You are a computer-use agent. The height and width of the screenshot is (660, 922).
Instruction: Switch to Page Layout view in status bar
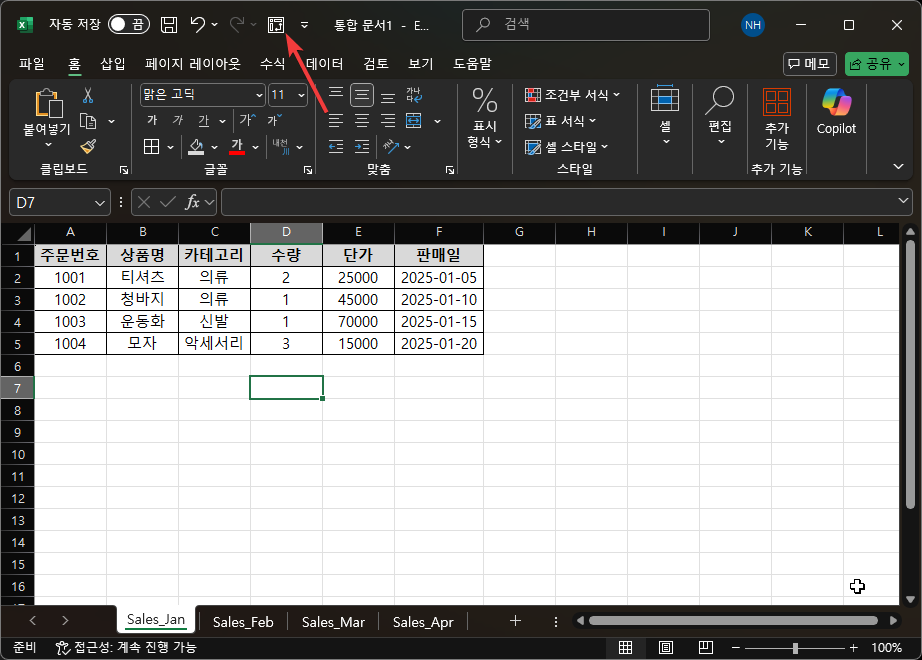click(x=666, y=648)
